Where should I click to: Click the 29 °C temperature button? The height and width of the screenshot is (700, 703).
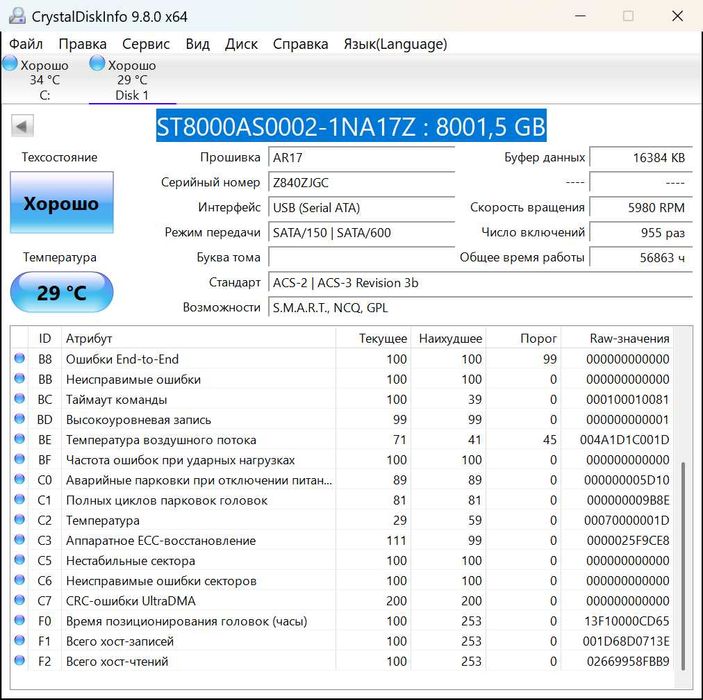coord(61,292)
